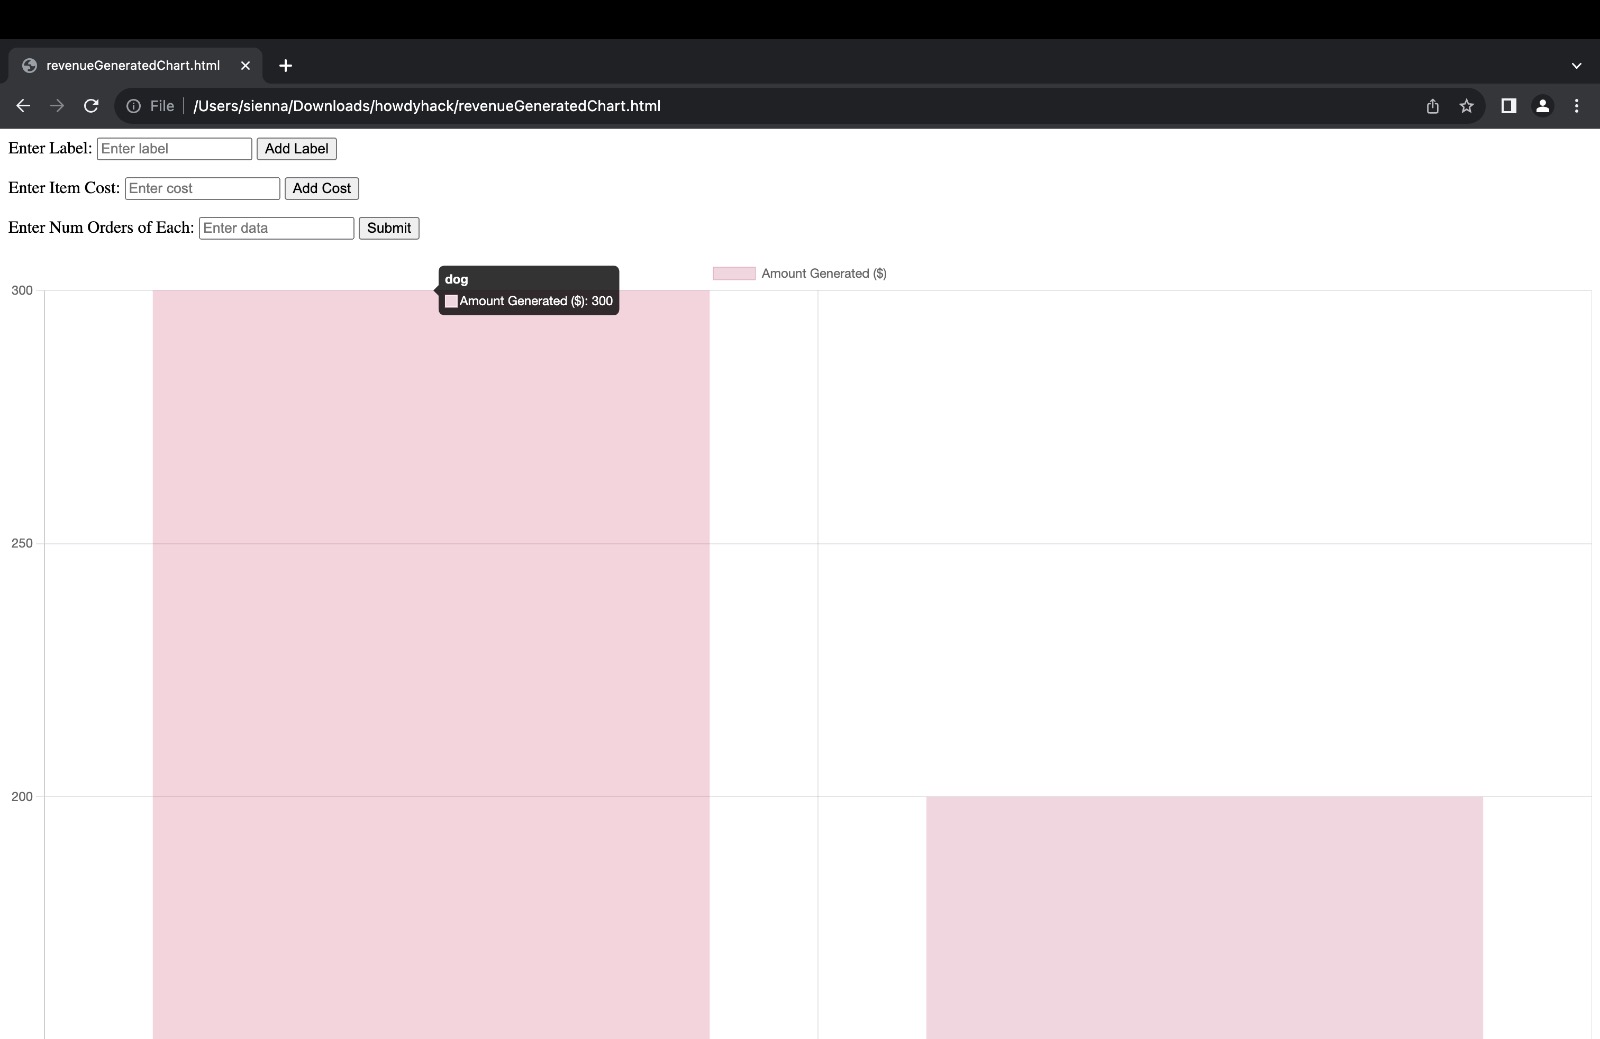
Task: Open the three-dot browser menu
Action: [1577, 105]
